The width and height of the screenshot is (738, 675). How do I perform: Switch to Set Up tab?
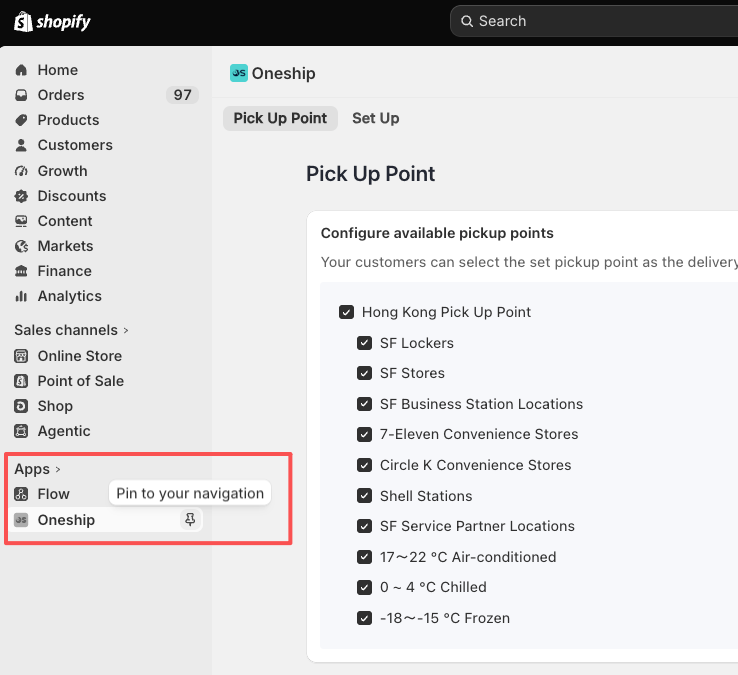tap(376, 118)
